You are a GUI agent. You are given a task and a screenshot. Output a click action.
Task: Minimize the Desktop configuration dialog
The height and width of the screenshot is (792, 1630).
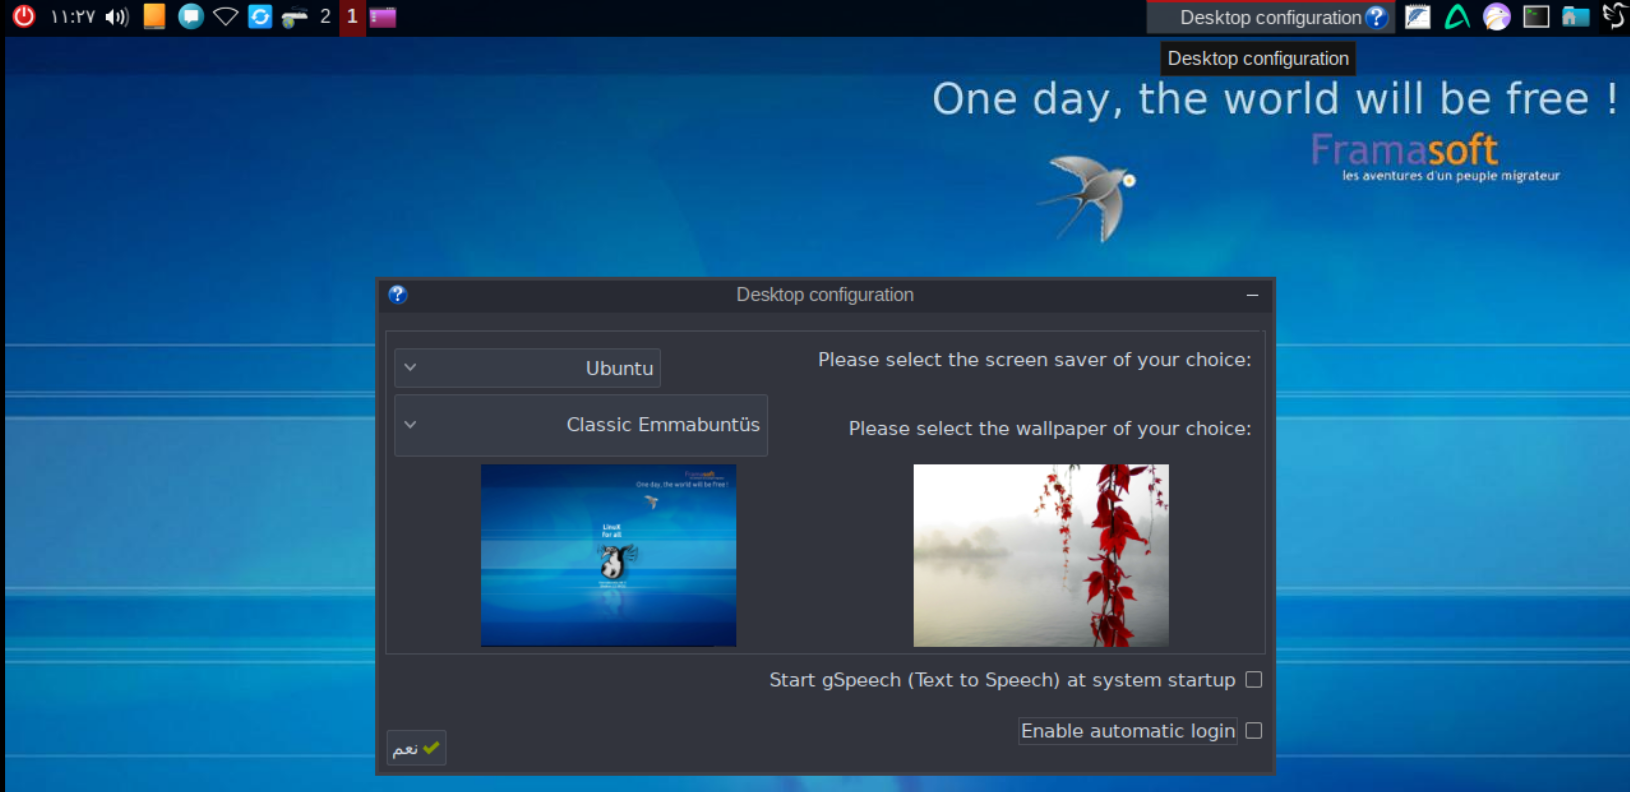[1252, 295]
